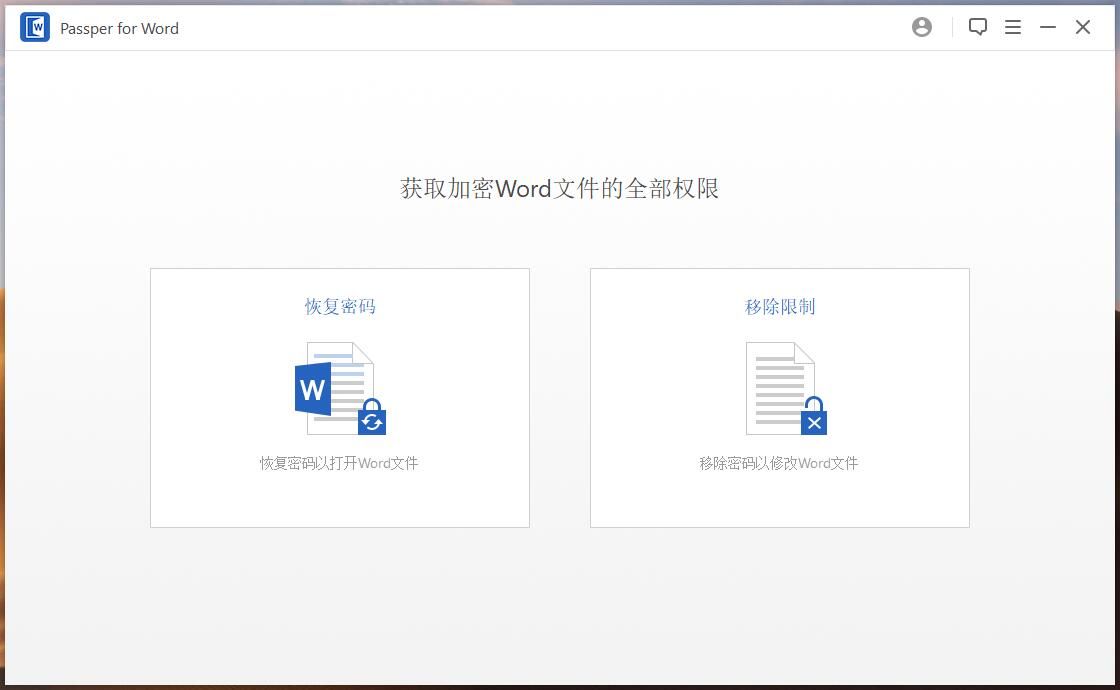Click the Passper for Word logo icon
Image resolution: width=1120 pixels, height=690 pixels.
pyautogui.click(x=35, y=28)
